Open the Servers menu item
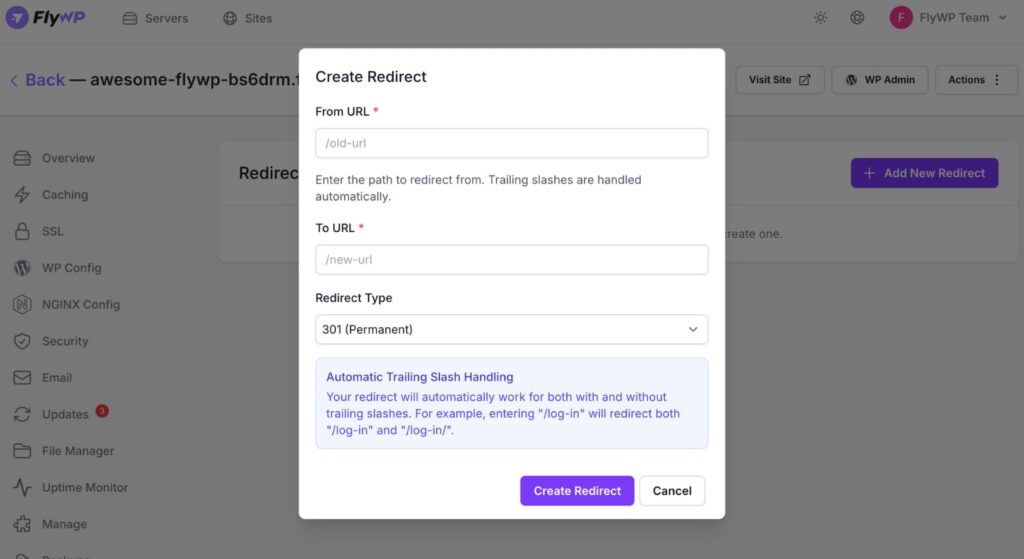1024x559 pixels. click(155, 18)
